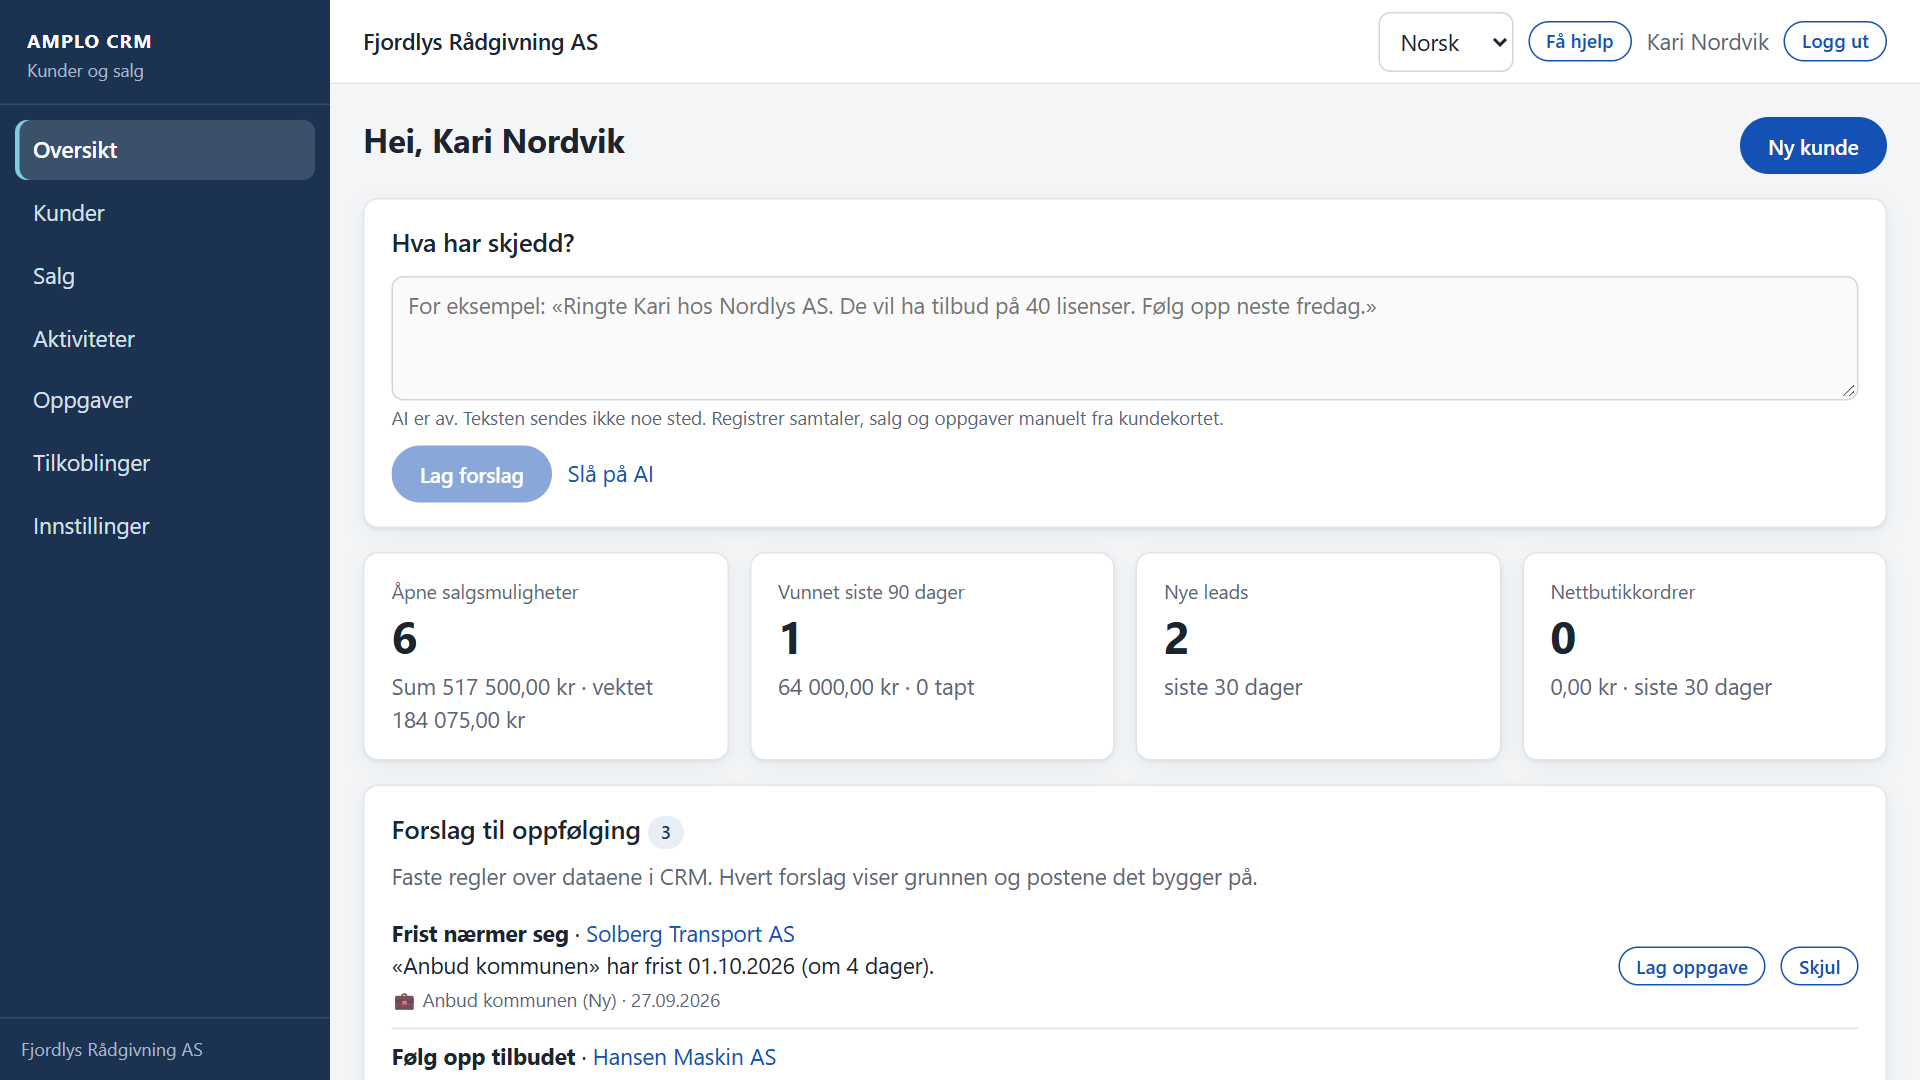Create task with Lag oppgave button

(1691, 966)
